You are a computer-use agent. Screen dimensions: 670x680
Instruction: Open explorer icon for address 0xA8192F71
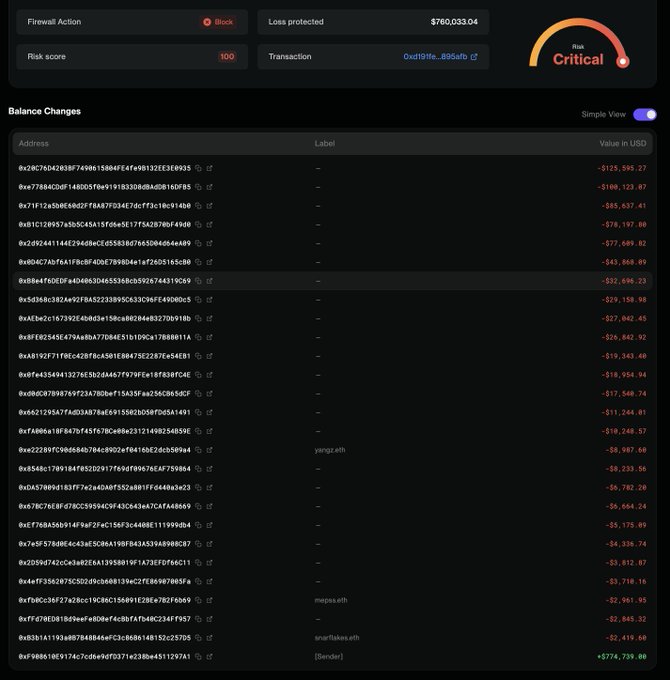click(x=209, y=356)
